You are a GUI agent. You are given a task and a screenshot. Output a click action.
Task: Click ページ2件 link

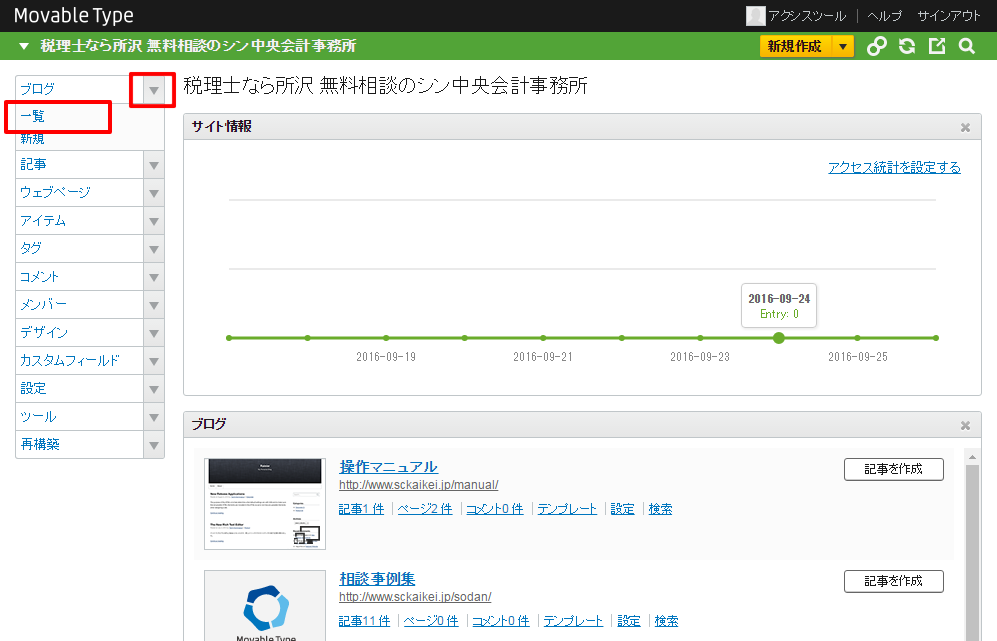[425, 509]
